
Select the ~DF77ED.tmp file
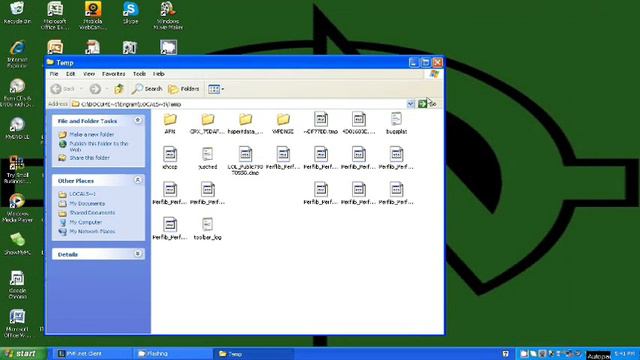tap(321, 124)
